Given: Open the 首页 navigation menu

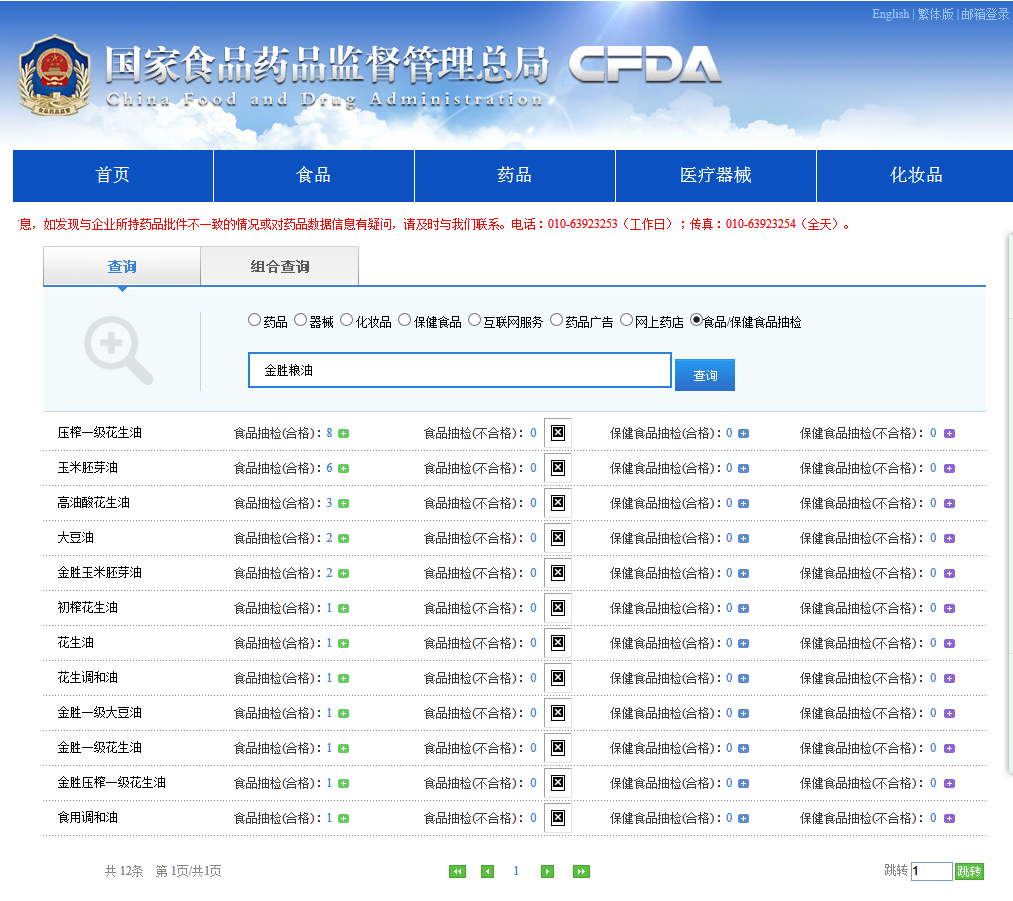Looking at the screenshot, I should 113,176.
